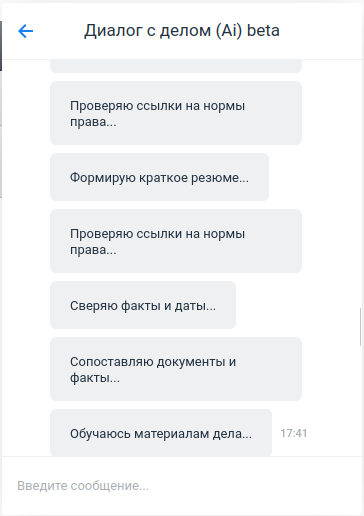
Task: Select the cropped message bubble below the header
Action: point(176,66)
